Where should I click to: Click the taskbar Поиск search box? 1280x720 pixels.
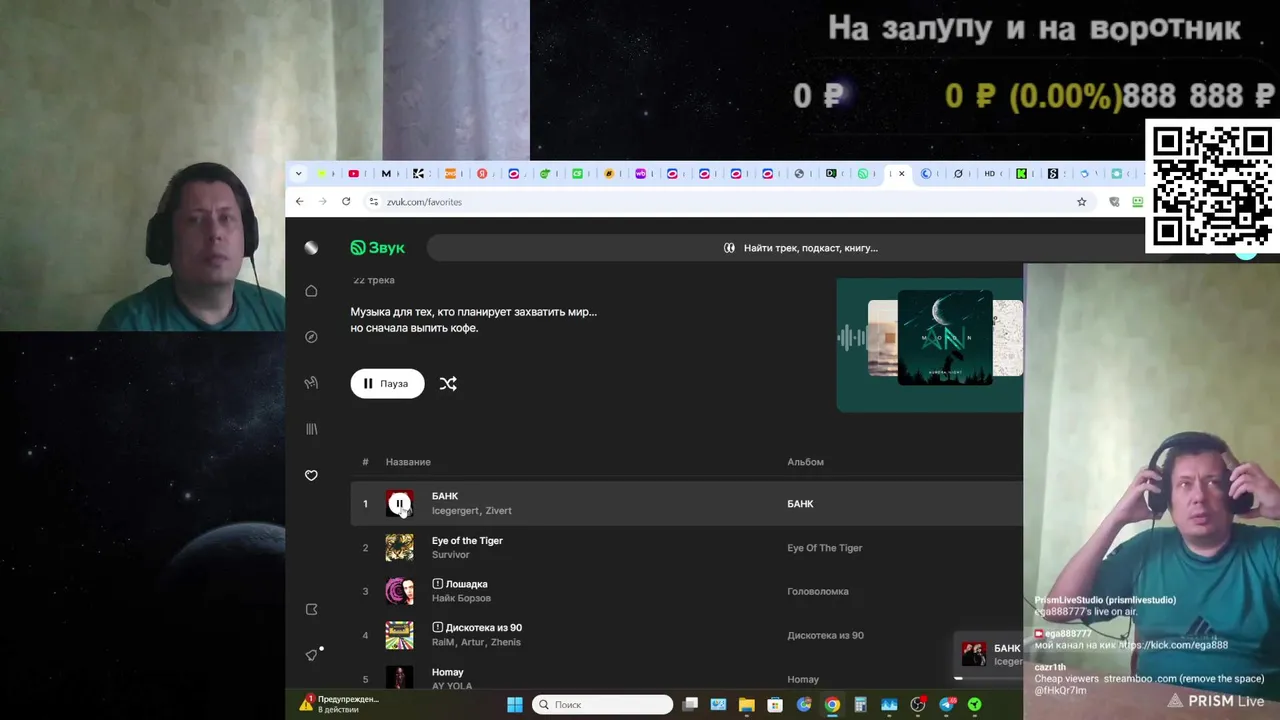pos(603,705)
